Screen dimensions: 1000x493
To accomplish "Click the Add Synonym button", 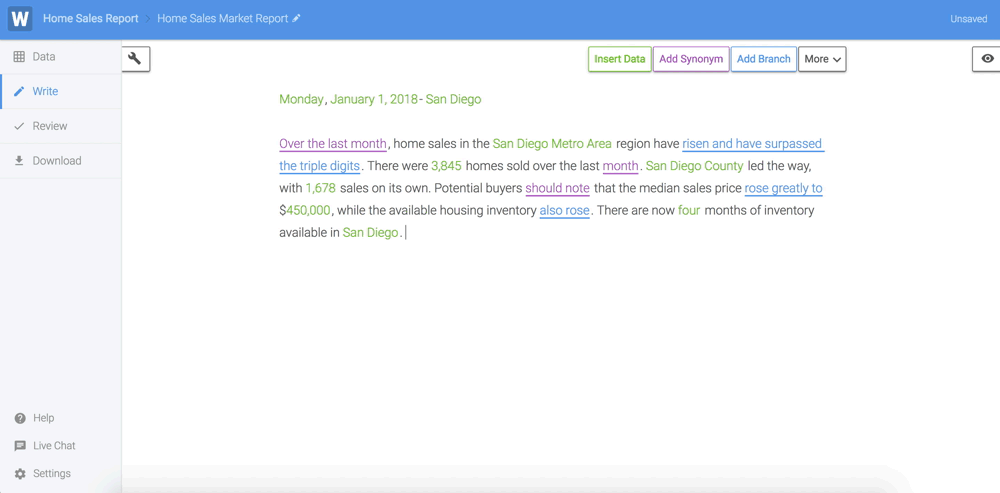I will coord(691,59).
